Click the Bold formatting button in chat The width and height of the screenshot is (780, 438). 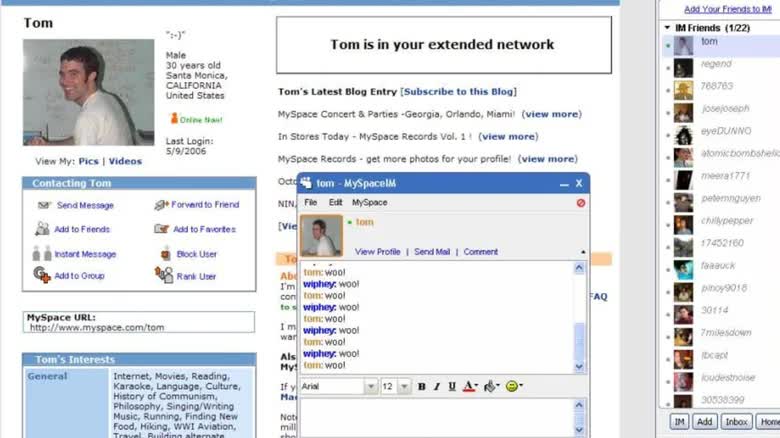click(x=421, y=386)
